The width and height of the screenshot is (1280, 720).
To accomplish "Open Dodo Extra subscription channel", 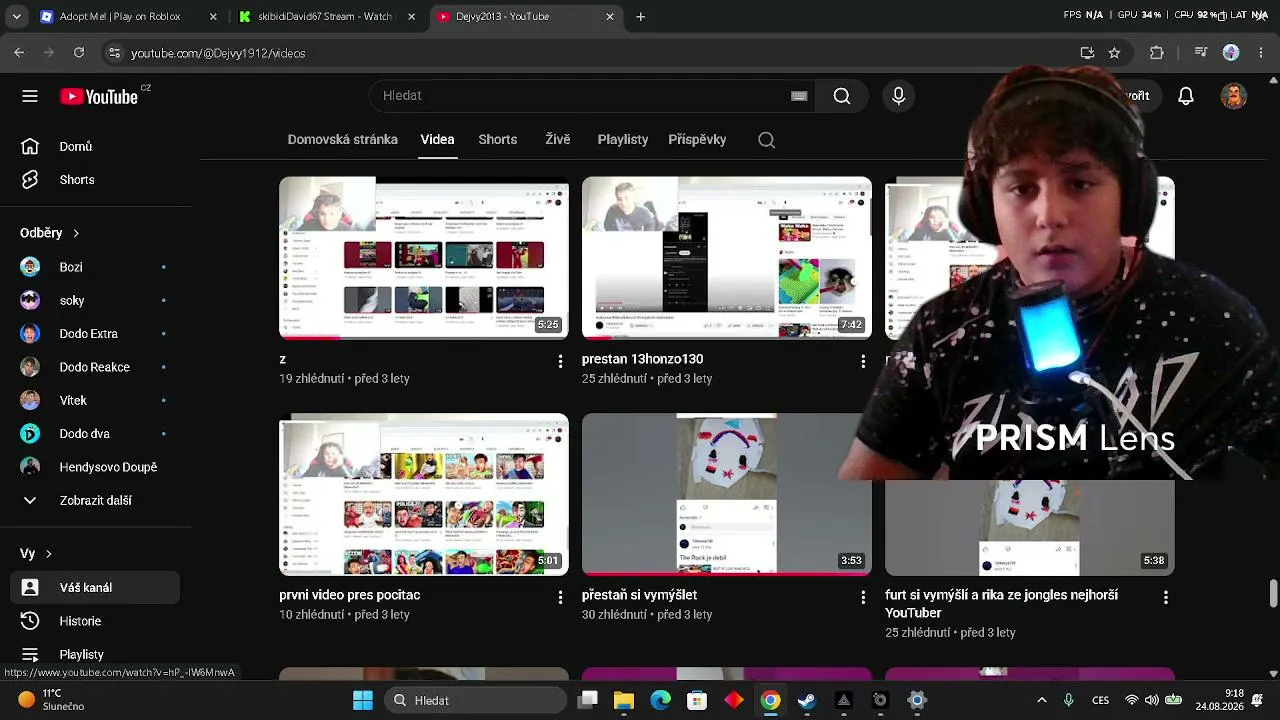I will [x=95, y=334].
